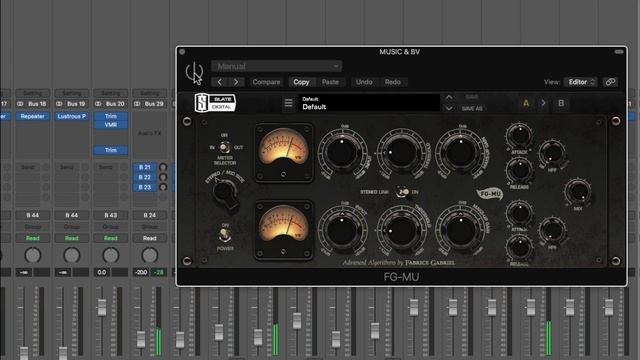Screen dimensions: 640x360
Task: Click the top channel HPF knob
Action: coord(552,153)
